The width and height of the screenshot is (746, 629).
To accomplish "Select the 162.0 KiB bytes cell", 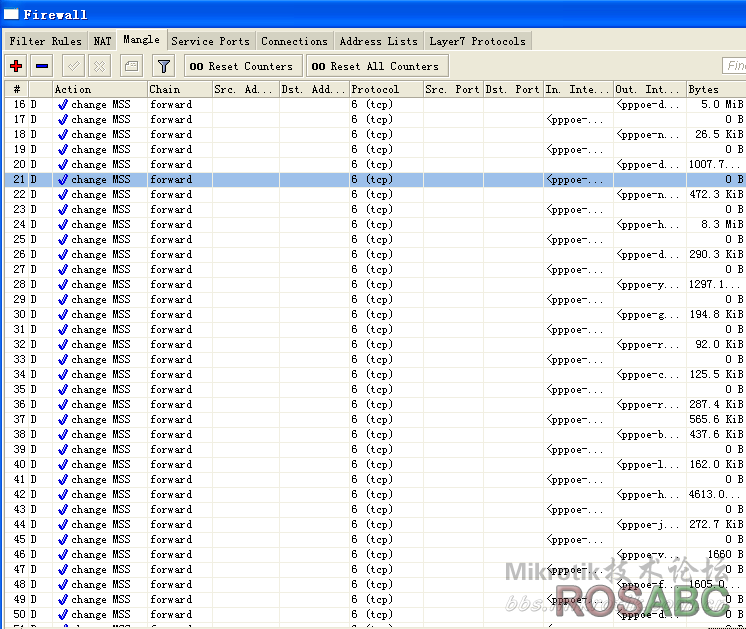I will coord(716,464).
